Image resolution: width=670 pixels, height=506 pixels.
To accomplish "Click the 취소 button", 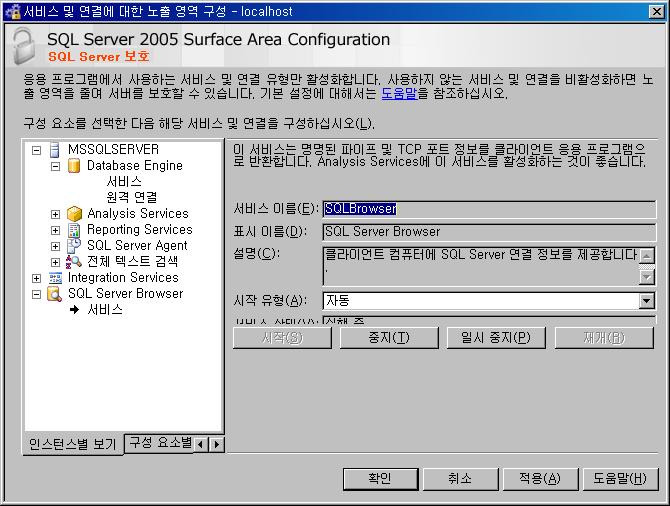I will 460,479.
